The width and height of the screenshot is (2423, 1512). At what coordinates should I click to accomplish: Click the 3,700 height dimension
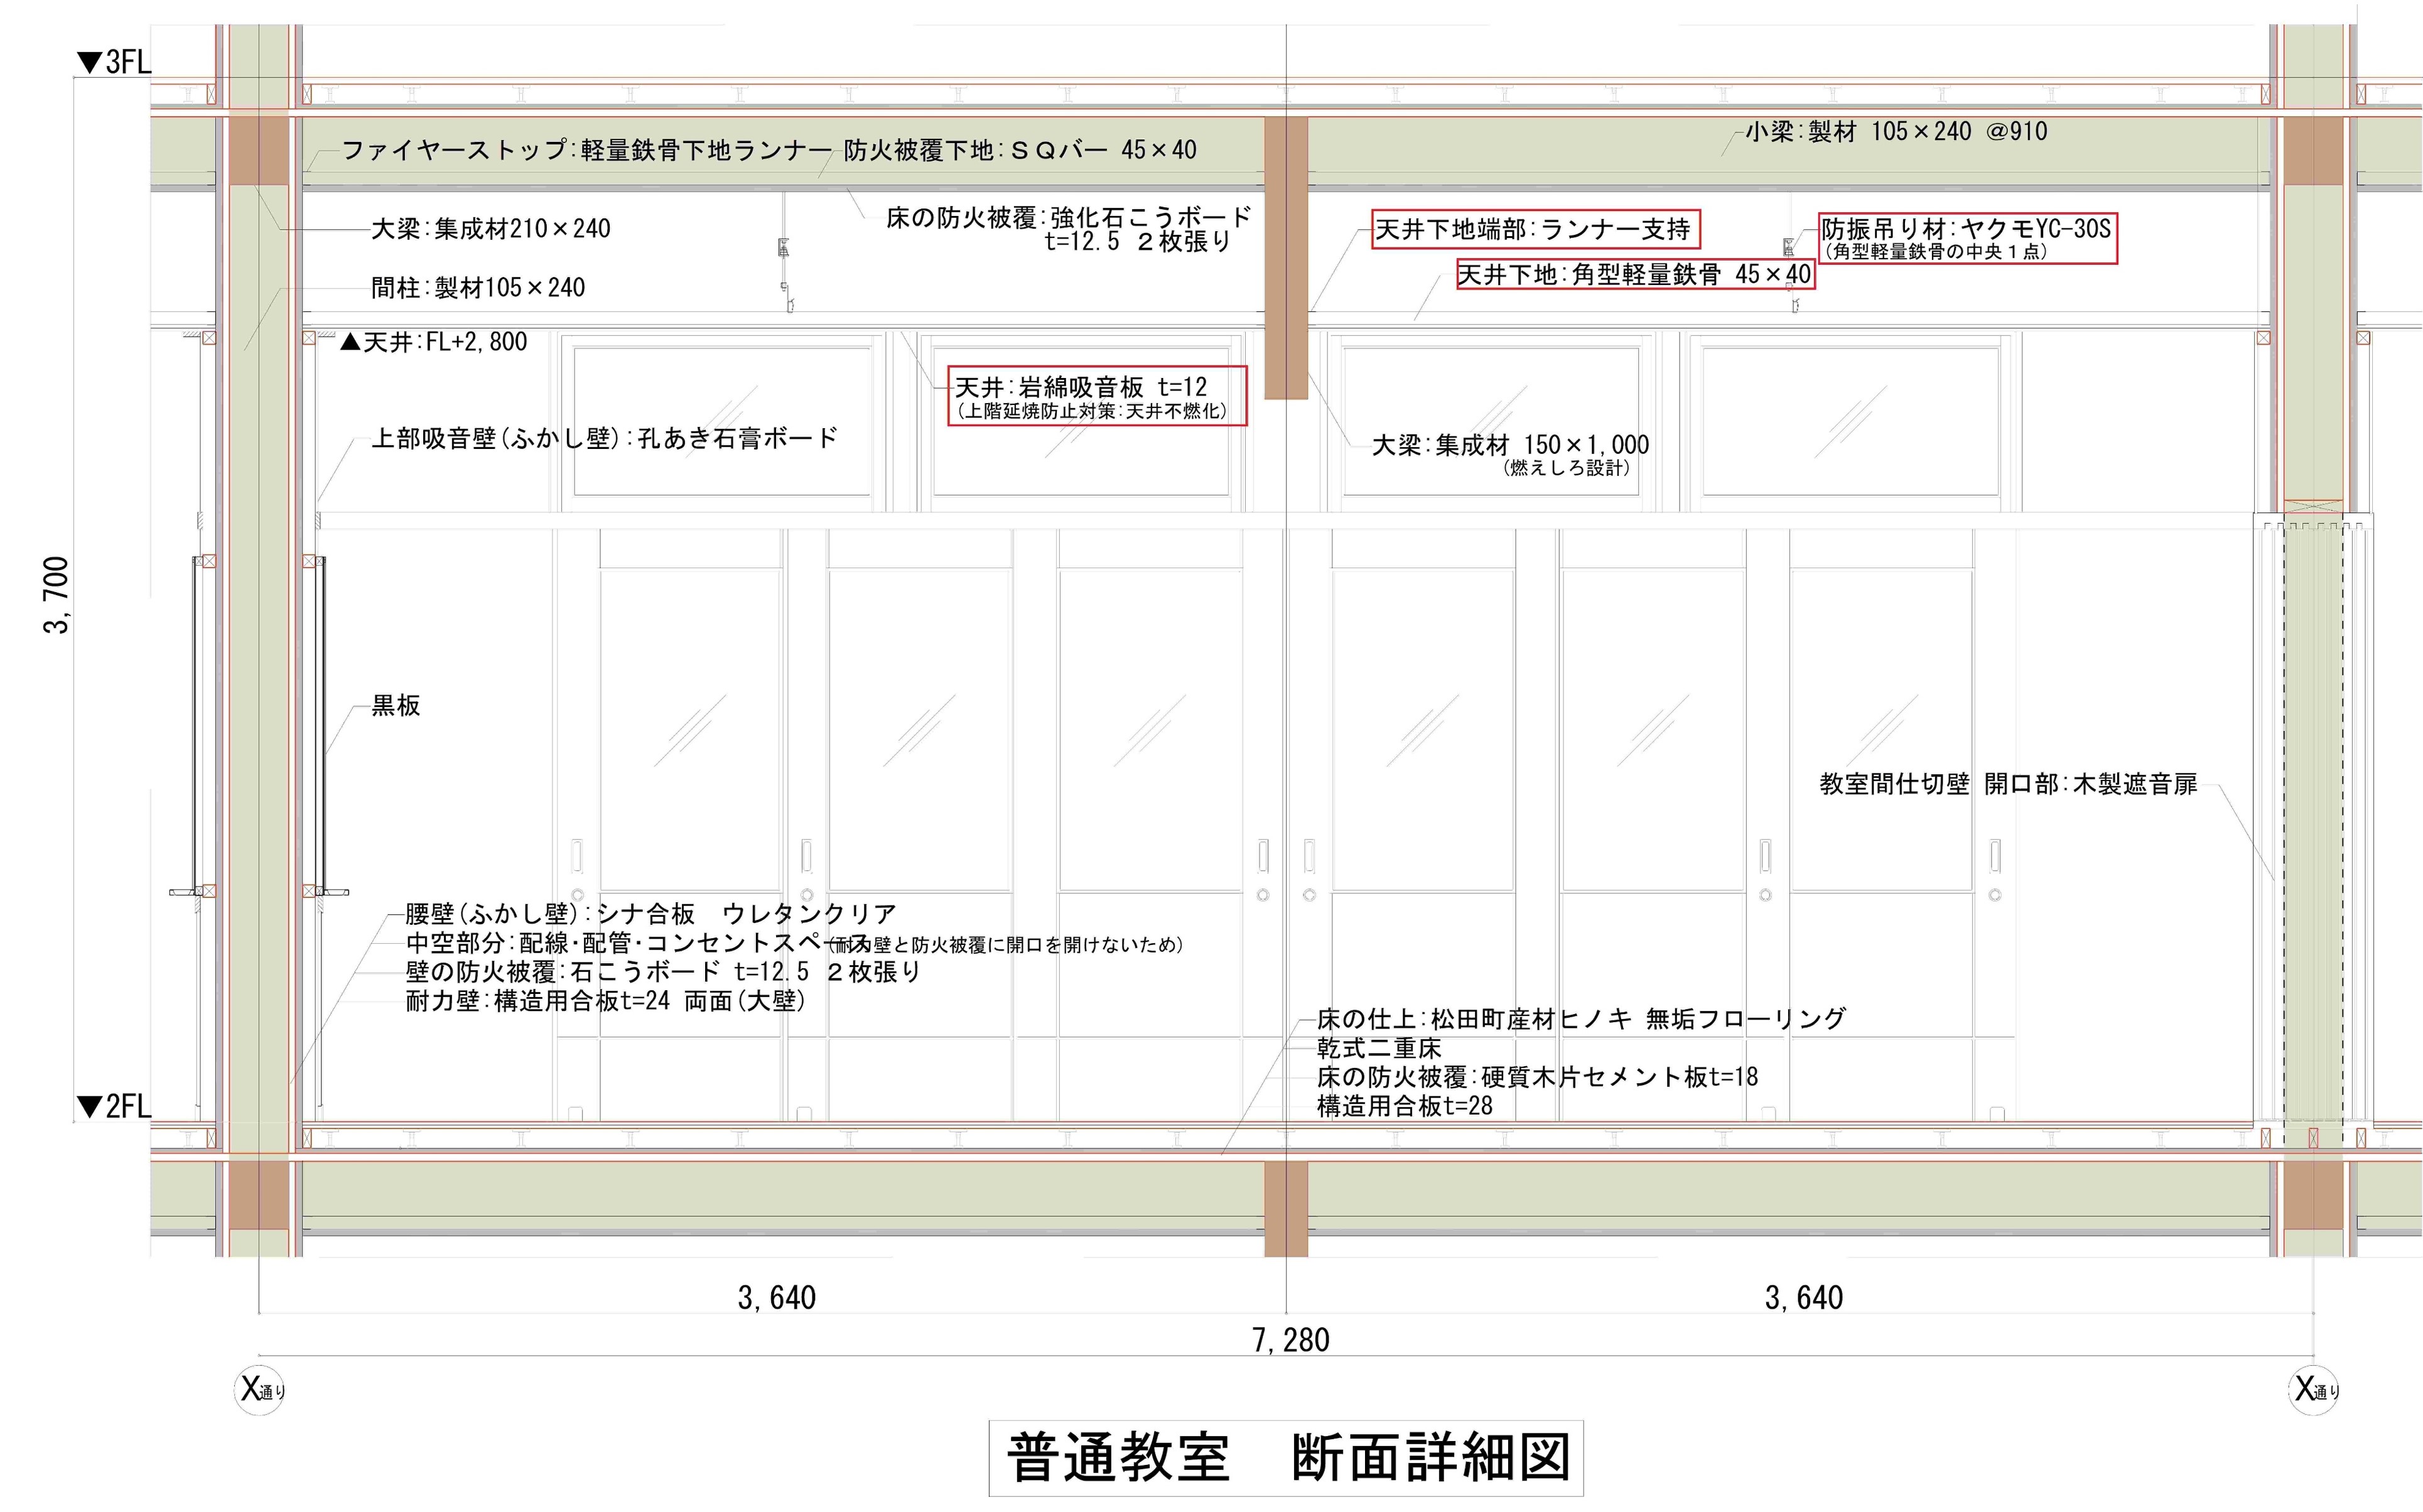[57, 595]
